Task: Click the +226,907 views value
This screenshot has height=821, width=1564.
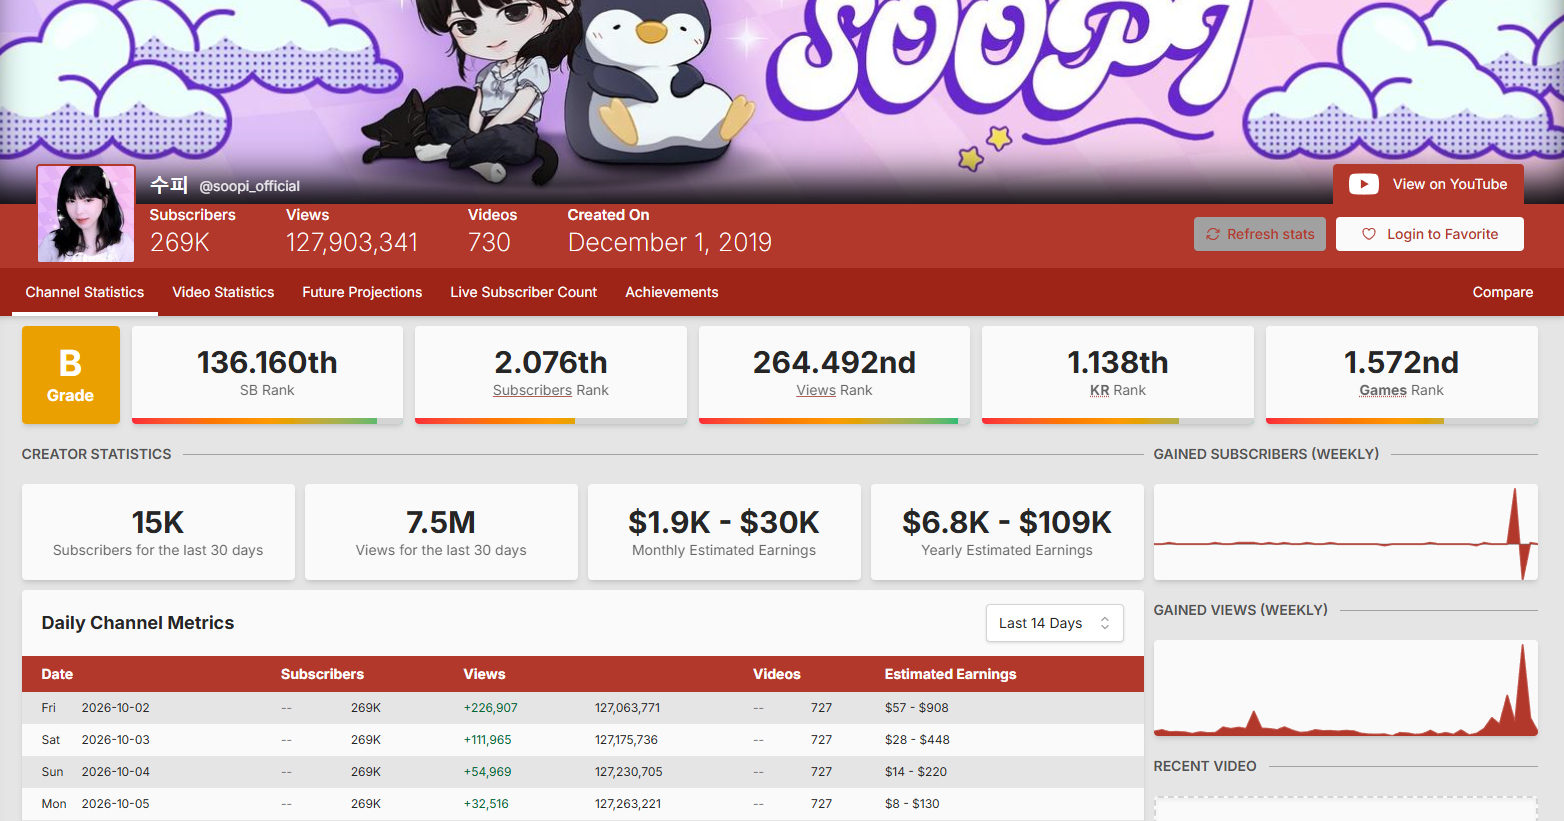Action: coord(490,708)
